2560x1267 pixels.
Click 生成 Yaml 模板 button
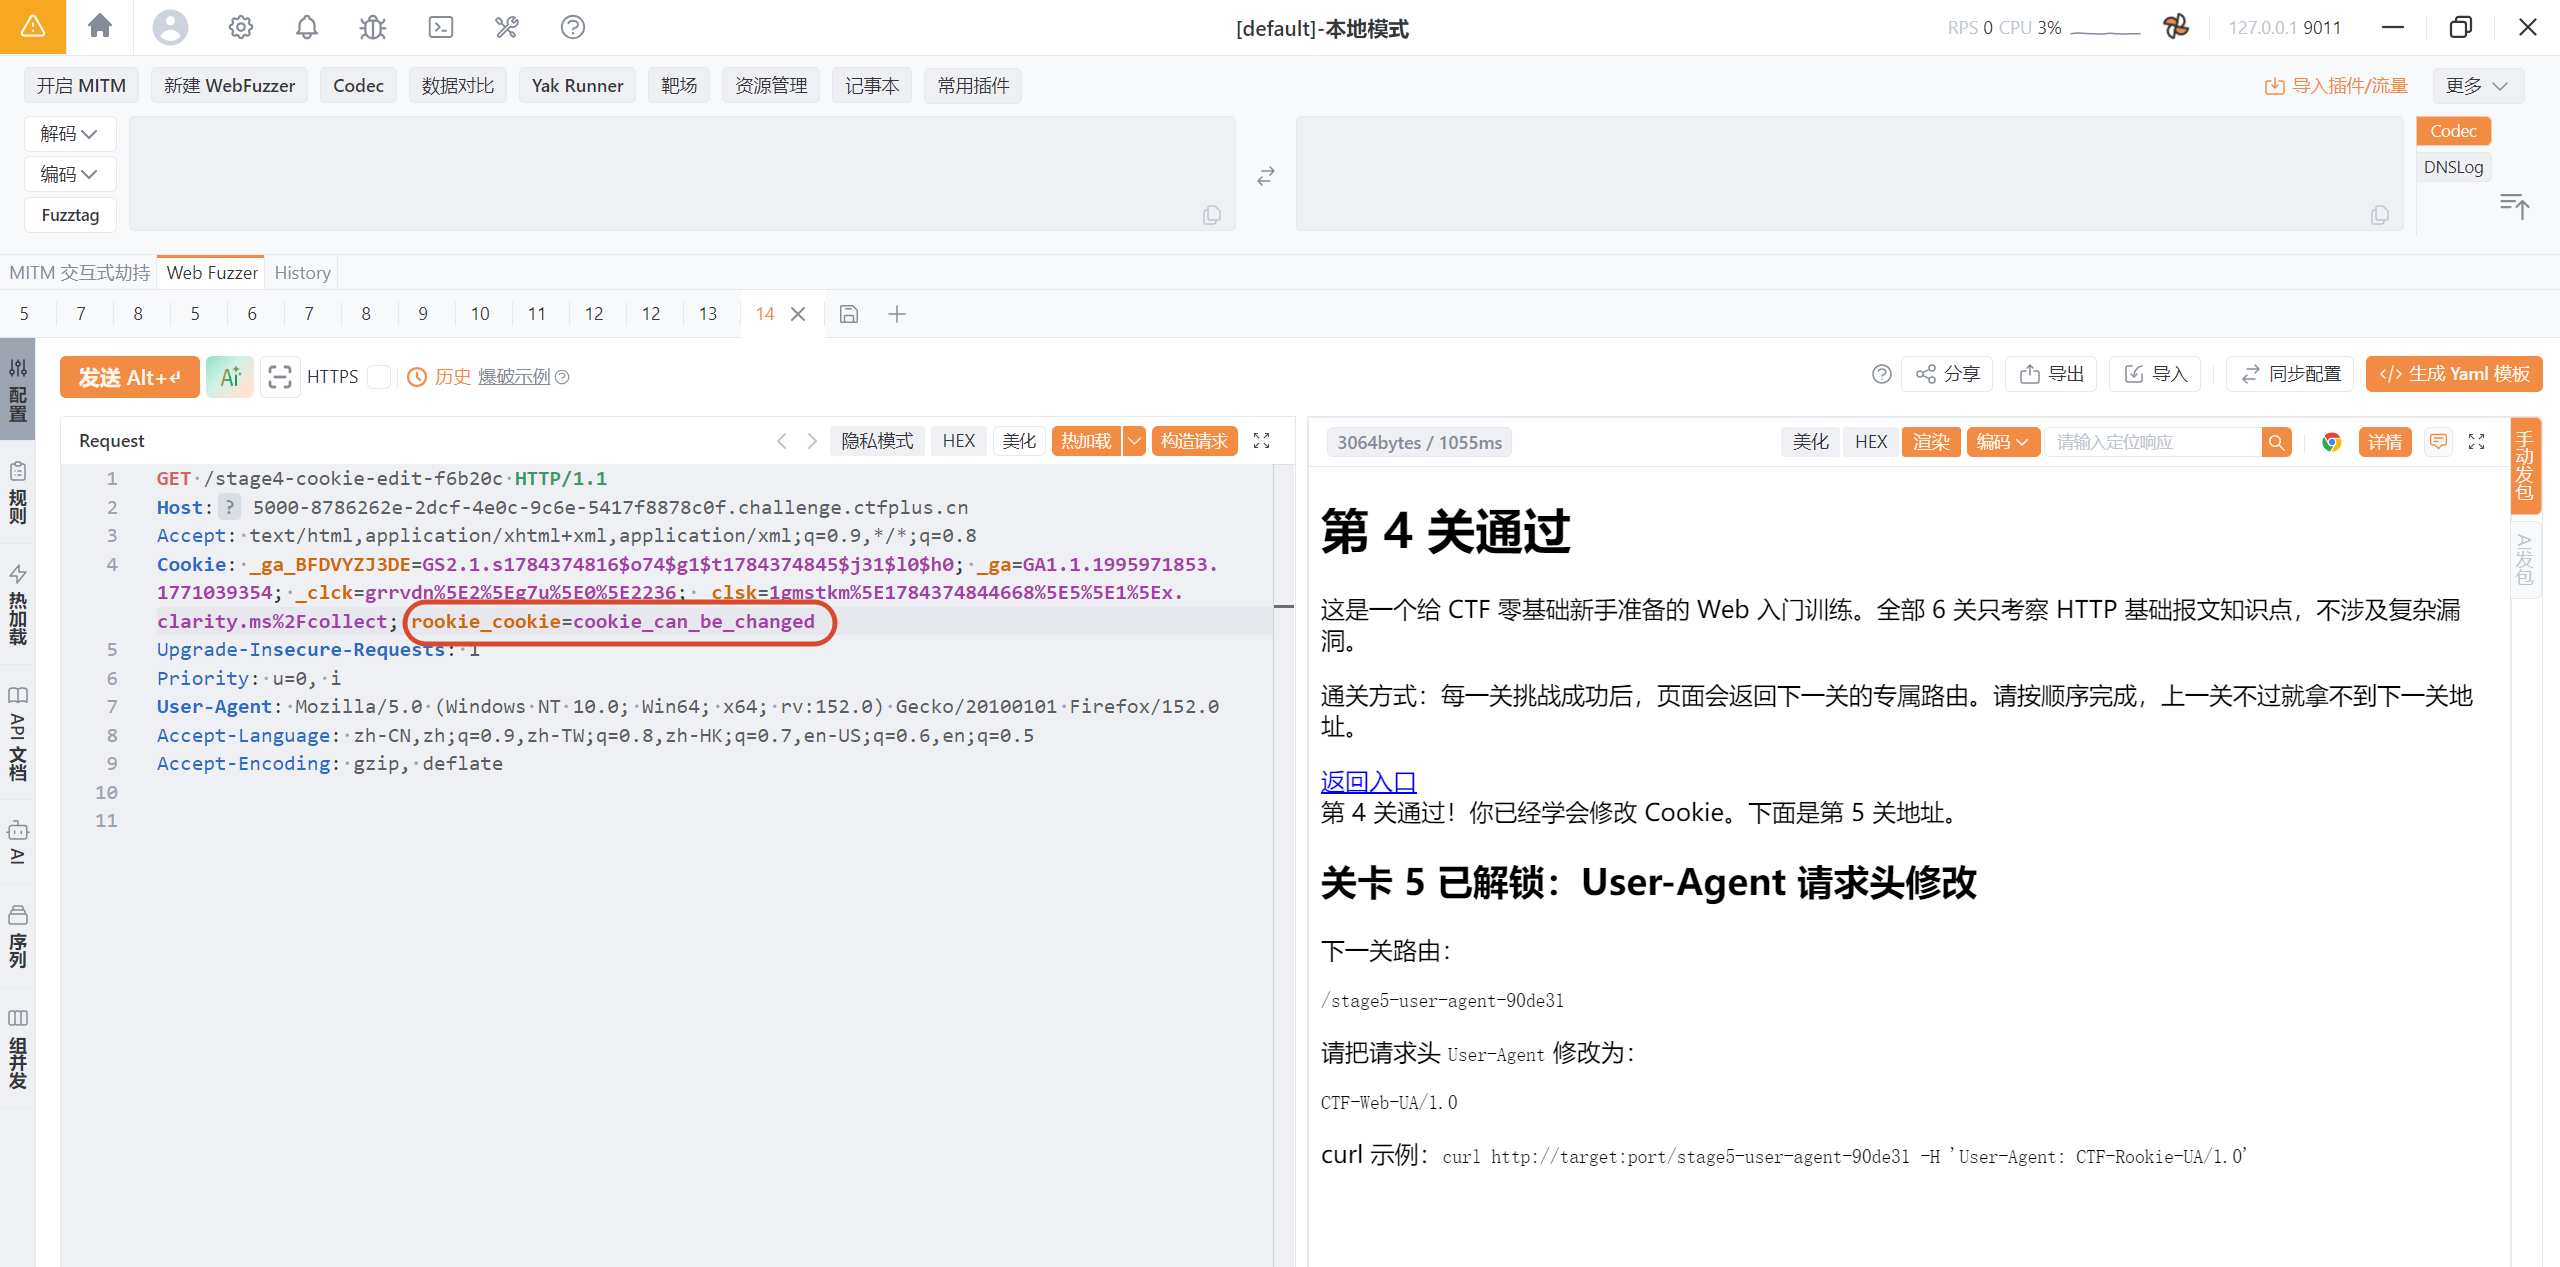click(2454, 374)
